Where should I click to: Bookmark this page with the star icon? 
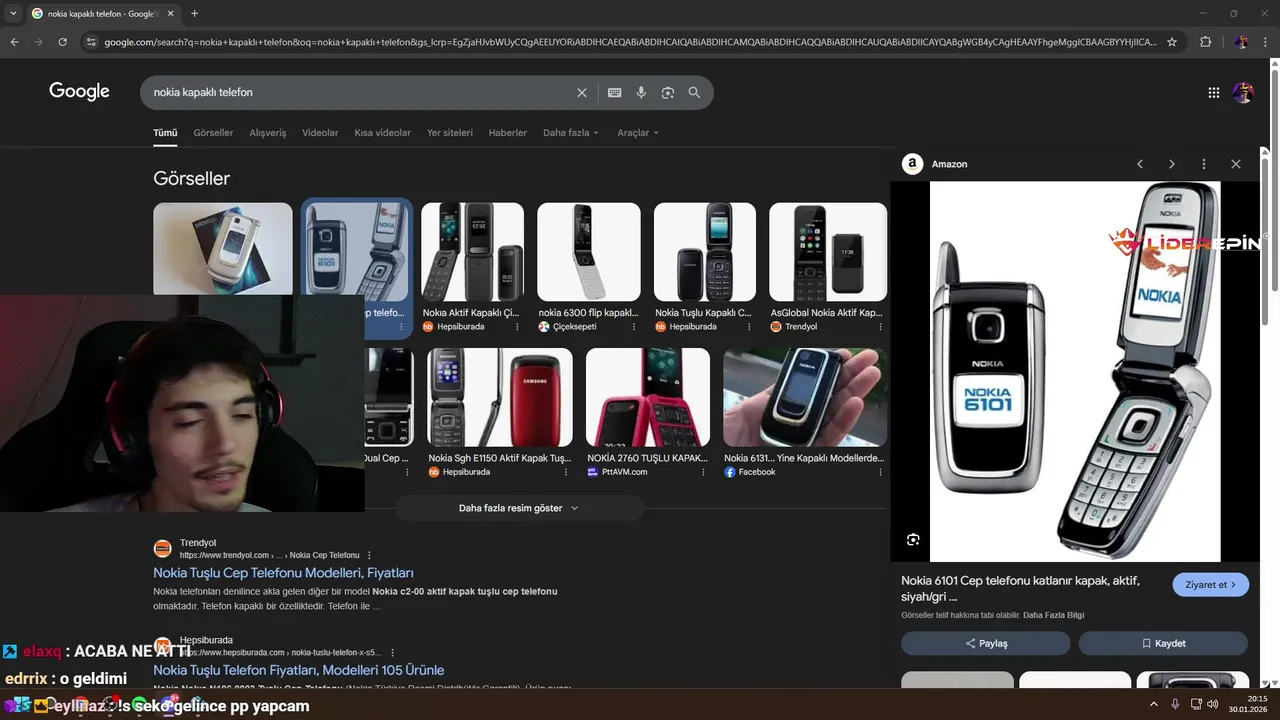1172,42
